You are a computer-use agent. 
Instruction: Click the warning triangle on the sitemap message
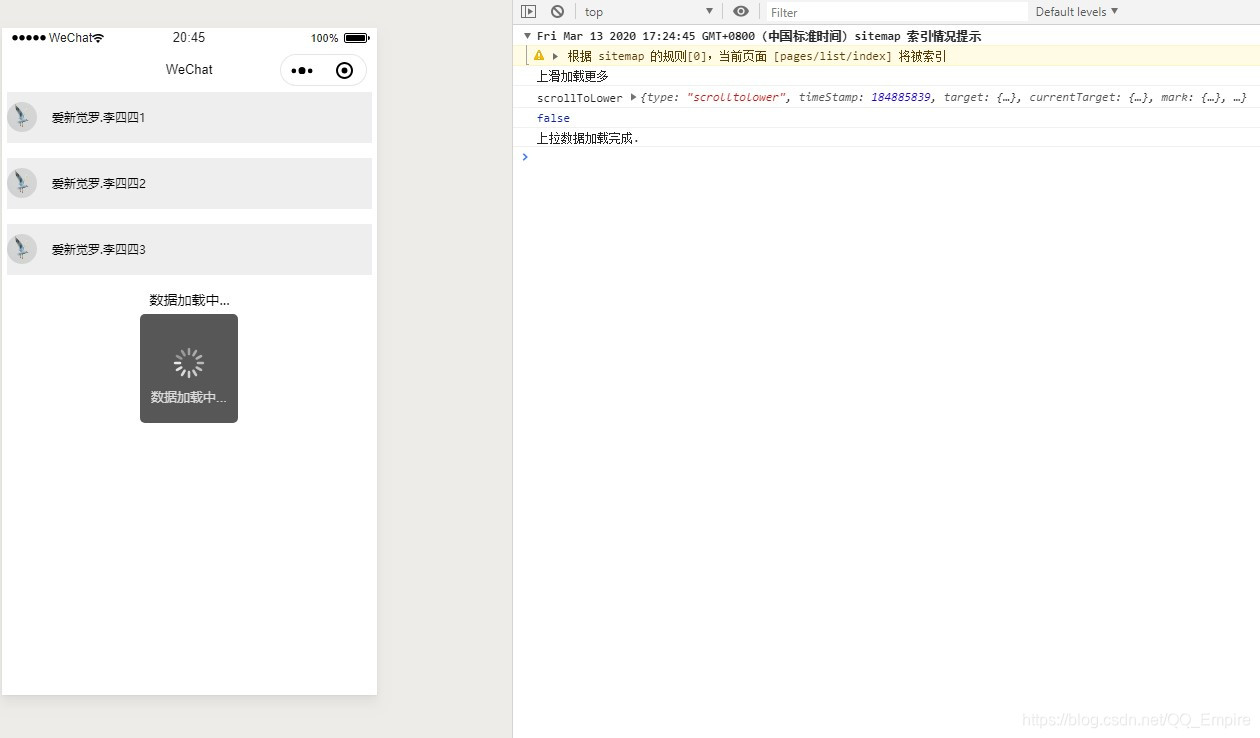pos(539,56)
